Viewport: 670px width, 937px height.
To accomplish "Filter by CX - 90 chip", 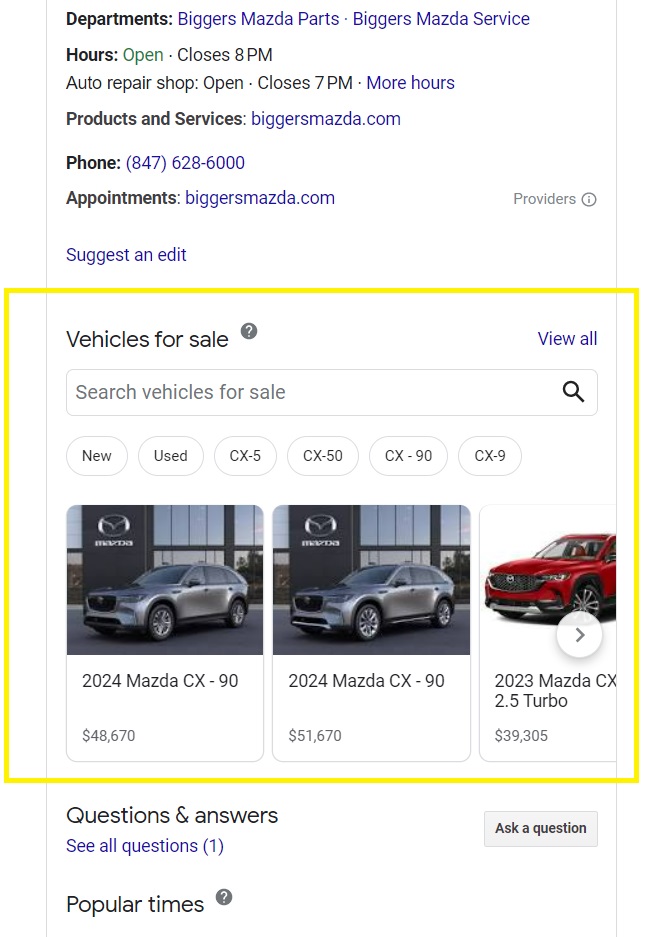I will (x=408, y=456).
